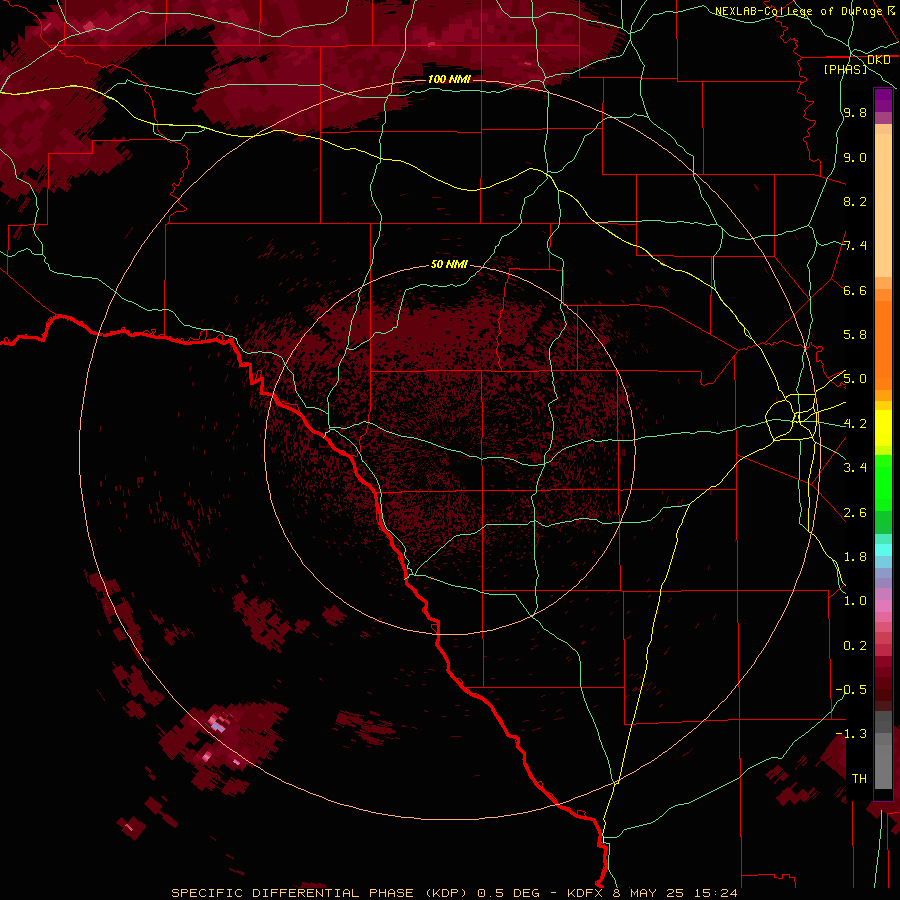Screen dimensions: 900x900
Task: Click the 1.8 value on the color scale
Action: coord(855,557)
